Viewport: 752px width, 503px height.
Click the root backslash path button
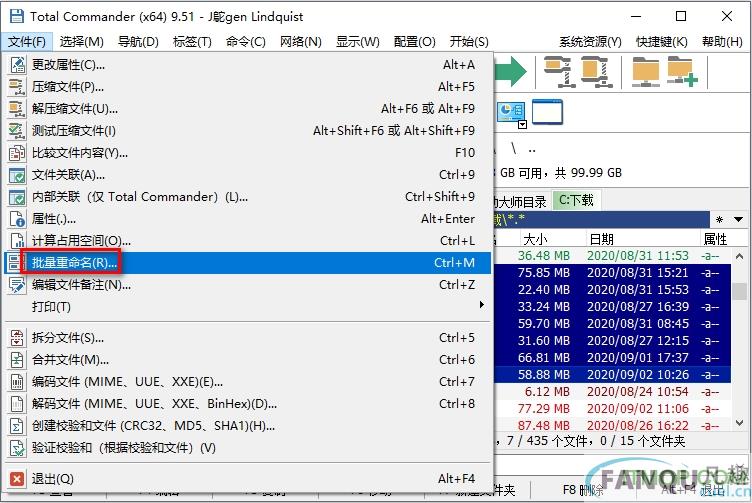(x=514, y=149)
